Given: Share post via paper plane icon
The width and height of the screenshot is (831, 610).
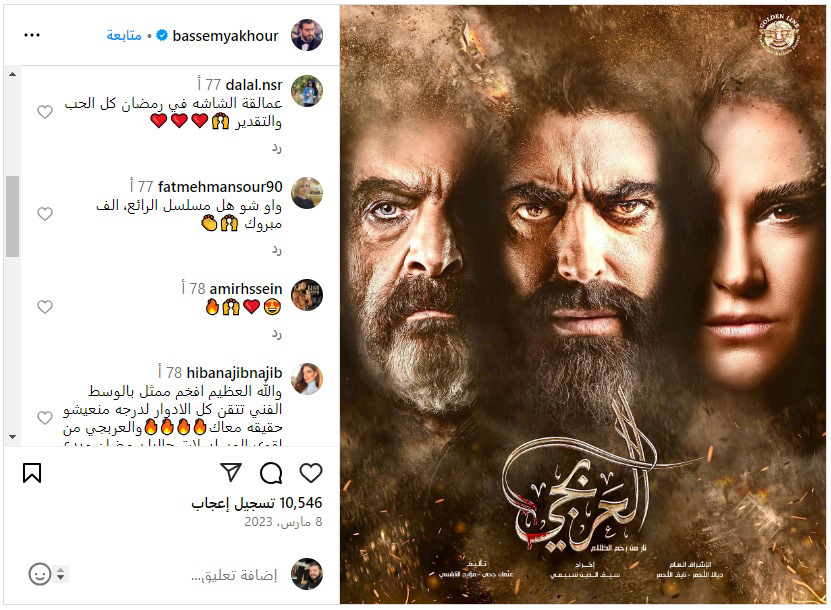Looking at the screenshot, I should (231, 472).
